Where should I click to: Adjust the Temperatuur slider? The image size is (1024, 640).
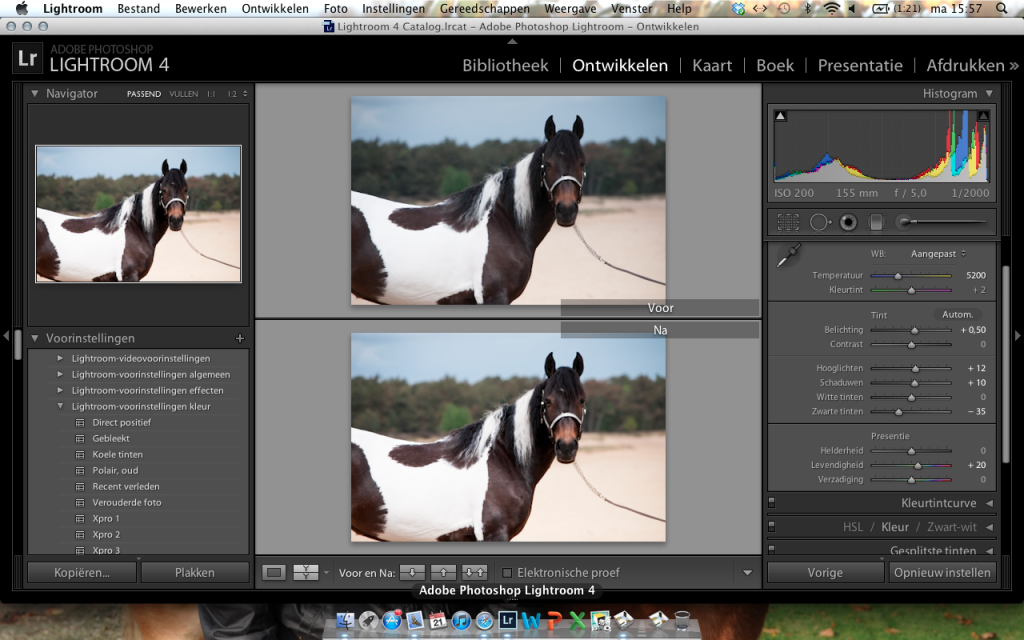[x=898, y=276]
